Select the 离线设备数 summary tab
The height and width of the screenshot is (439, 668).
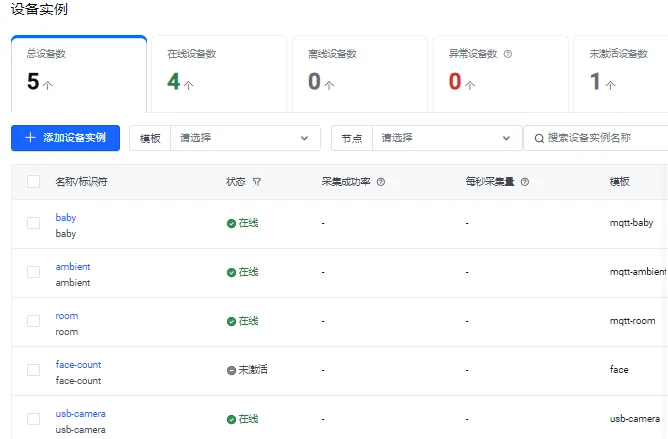tap(360, 74)
